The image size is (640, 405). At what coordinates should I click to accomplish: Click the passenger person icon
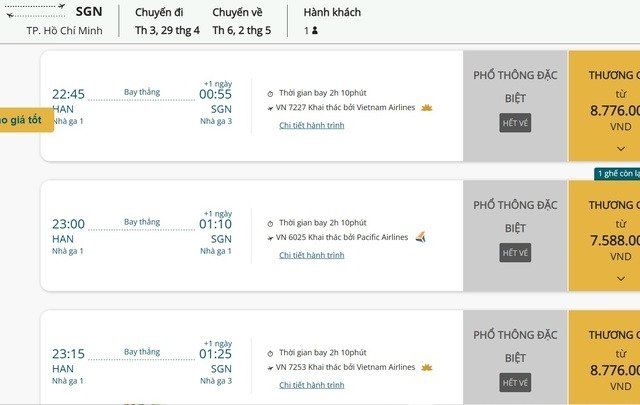coord(315,31)
